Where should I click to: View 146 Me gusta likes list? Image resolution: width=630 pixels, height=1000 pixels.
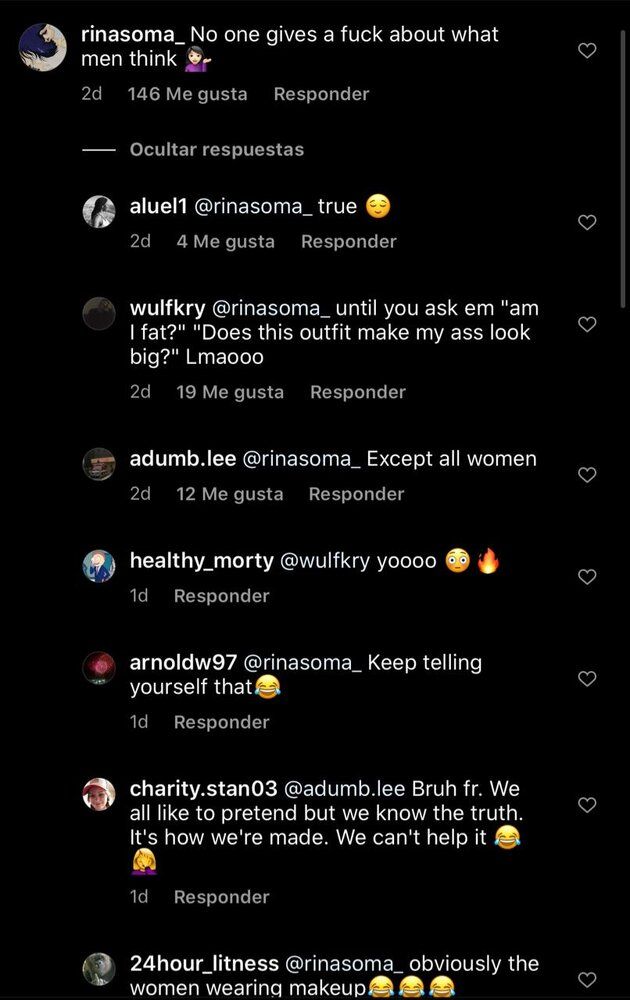pos(187,94)
